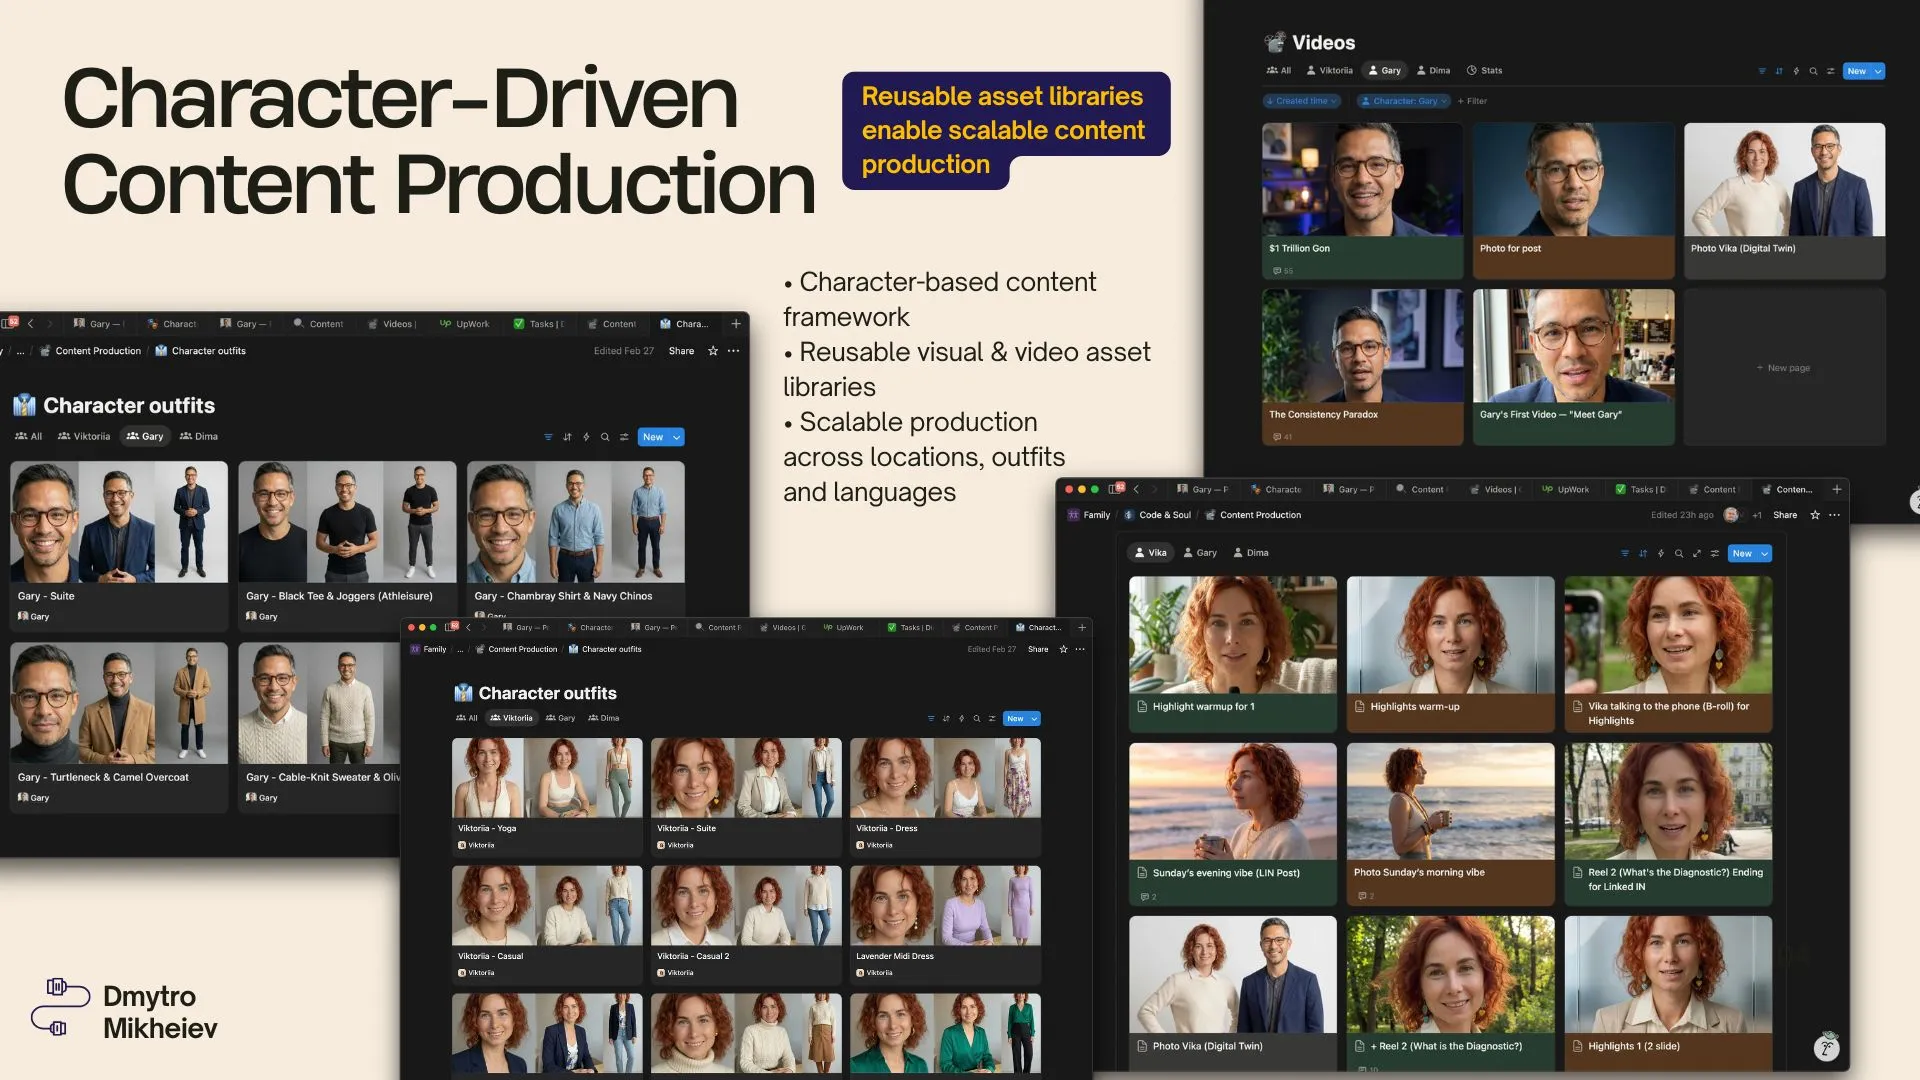Image resolution: width=1920 pixels, height=1080 pixels.
Task: Open The Consistency Paradox video card
Action: pyautogui.click(x=1362, y=367)
